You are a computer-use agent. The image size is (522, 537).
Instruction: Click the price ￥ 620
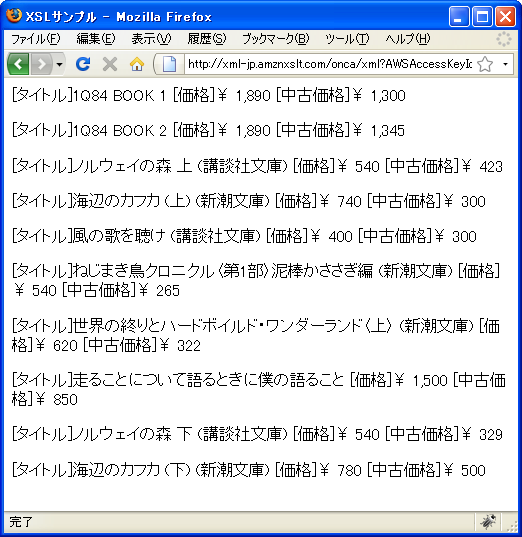point(56,345)
